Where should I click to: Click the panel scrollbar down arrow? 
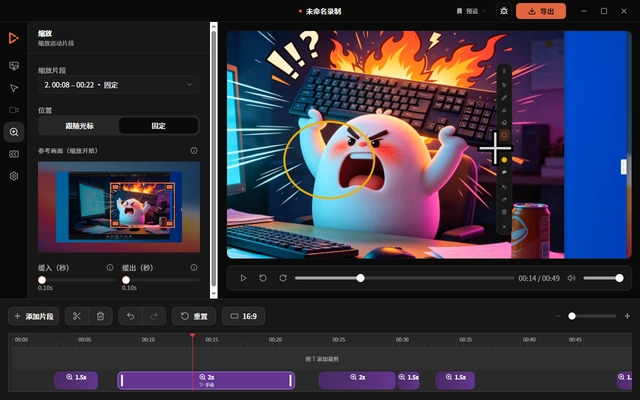213,294
